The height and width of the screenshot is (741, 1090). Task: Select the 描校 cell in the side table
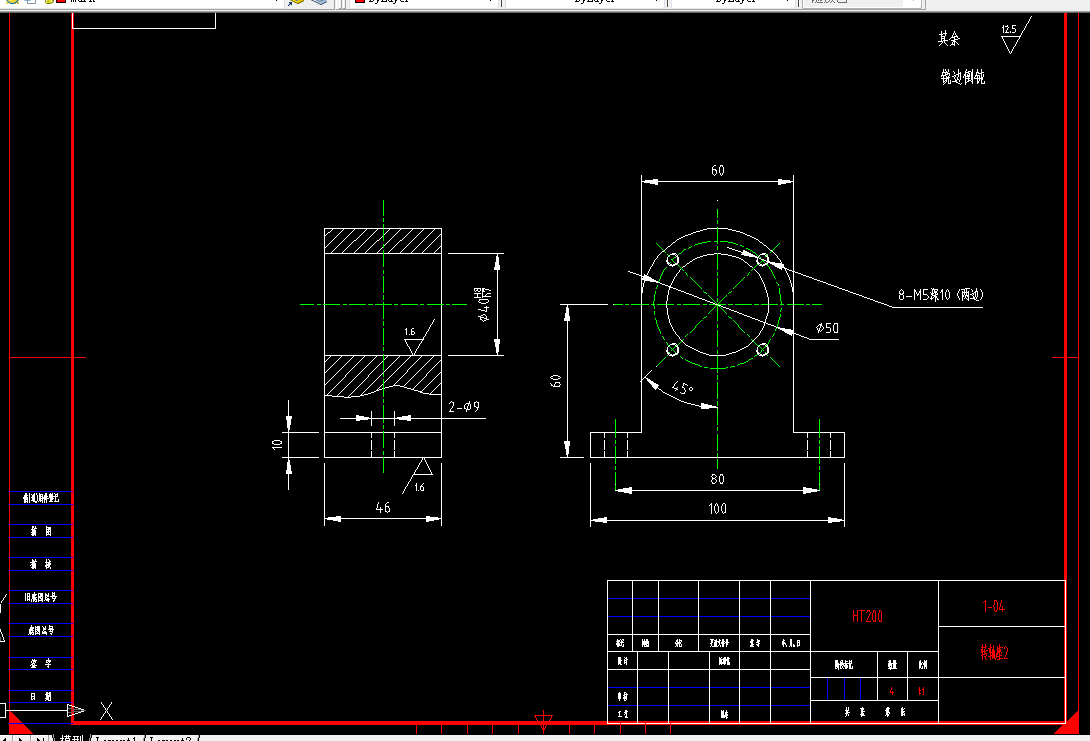[41, 564]
